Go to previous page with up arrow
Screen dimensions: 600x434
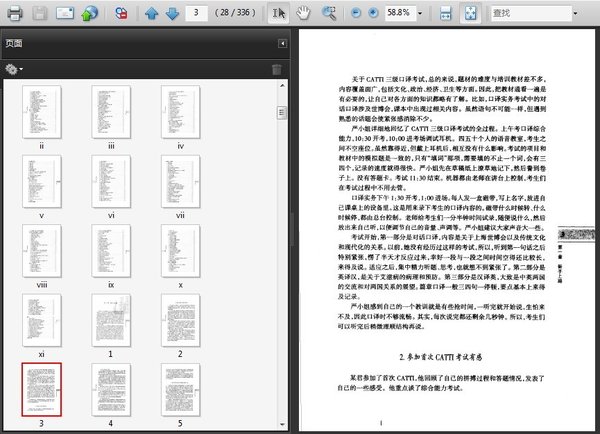[152, 14]
